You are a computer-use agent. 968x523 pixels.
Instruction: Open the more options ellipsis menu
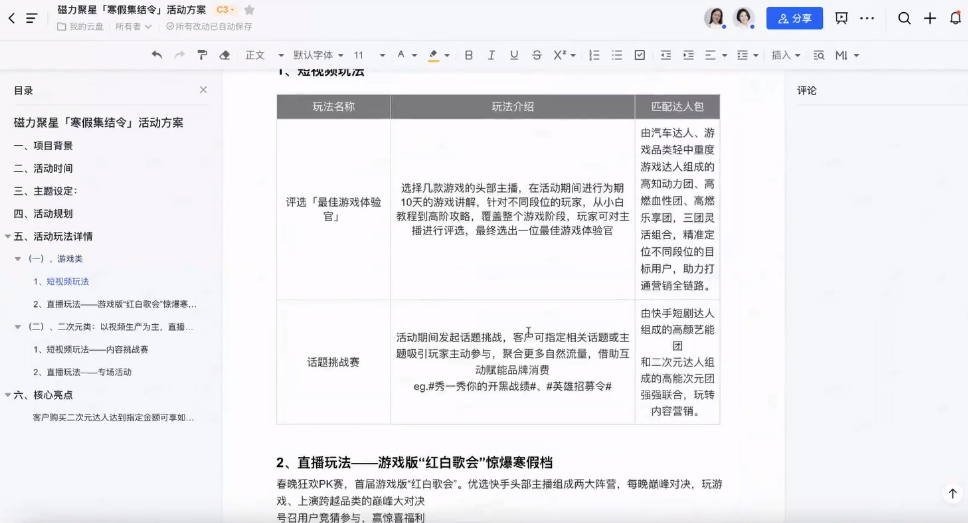click(x=867, y=19)
